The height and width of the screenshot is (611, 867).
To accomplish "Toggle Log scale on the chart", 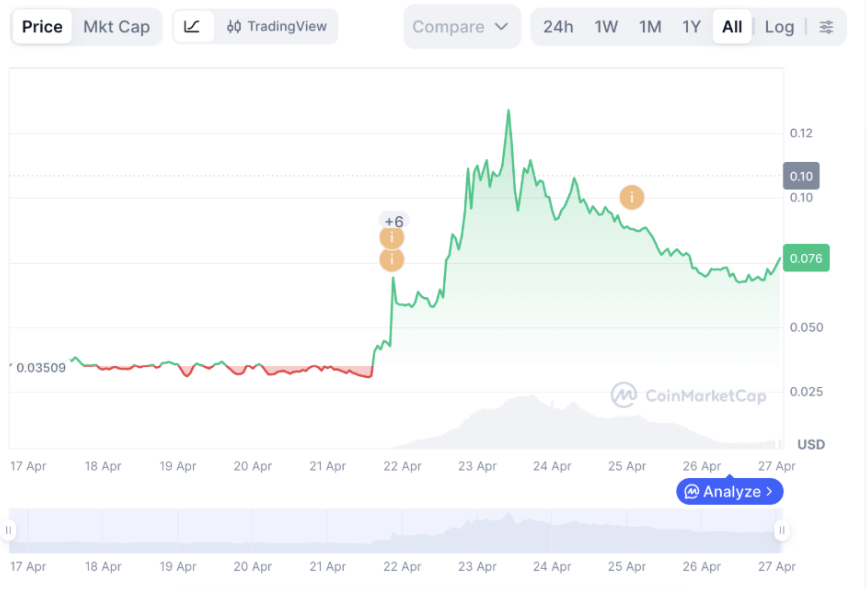I will pyautogui.click(x=779, y=27).
